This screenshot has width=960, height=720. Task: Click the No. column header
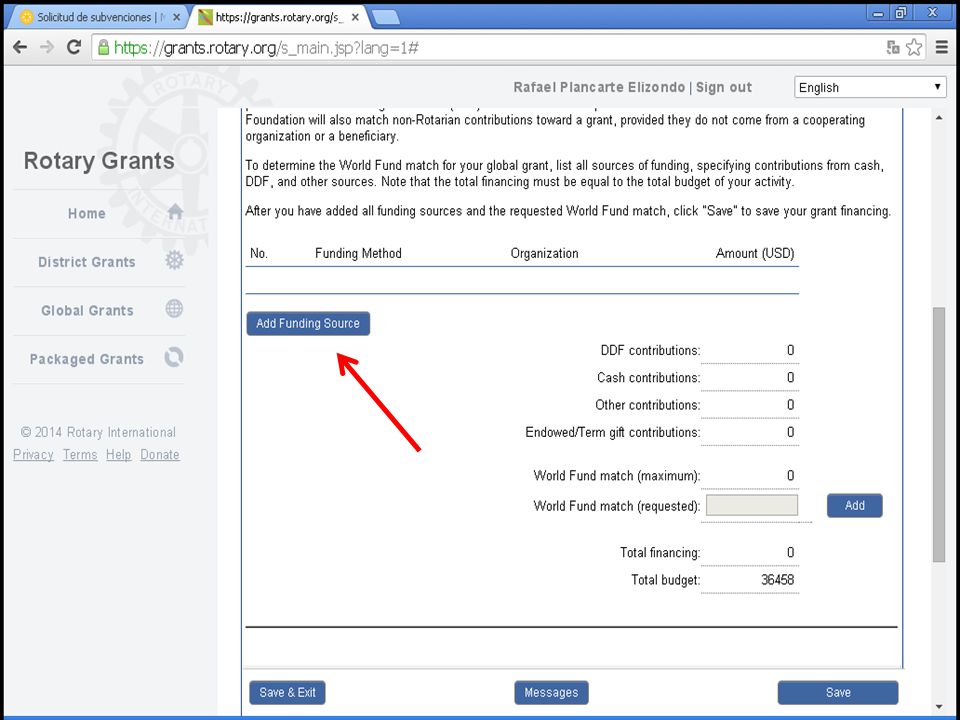[259, 253]
